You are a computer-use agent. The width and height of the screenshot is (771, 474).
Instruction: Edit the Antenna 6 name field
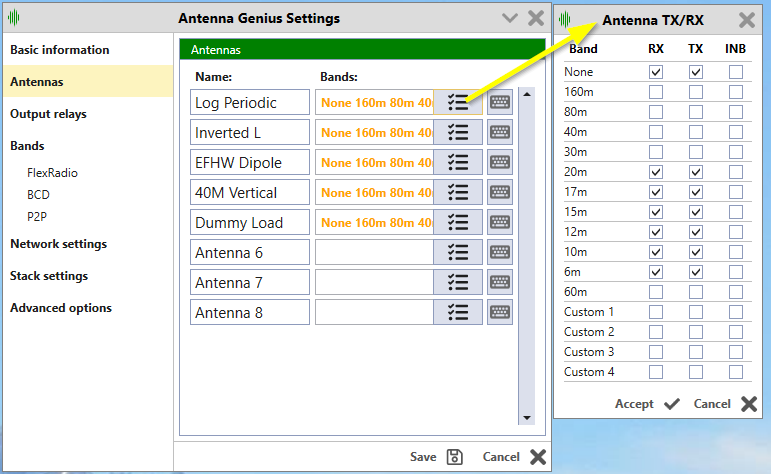(250, 252)
